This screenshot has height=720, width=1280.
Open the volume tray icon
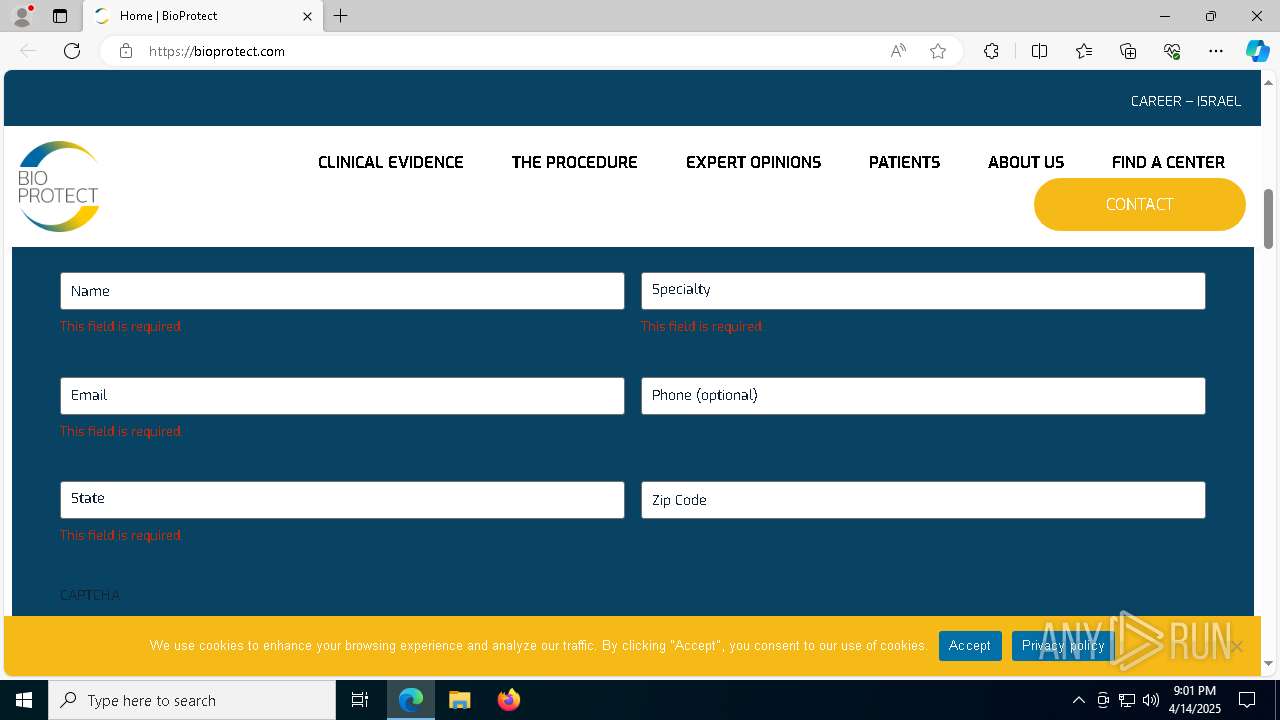[x=1151, y=700]
